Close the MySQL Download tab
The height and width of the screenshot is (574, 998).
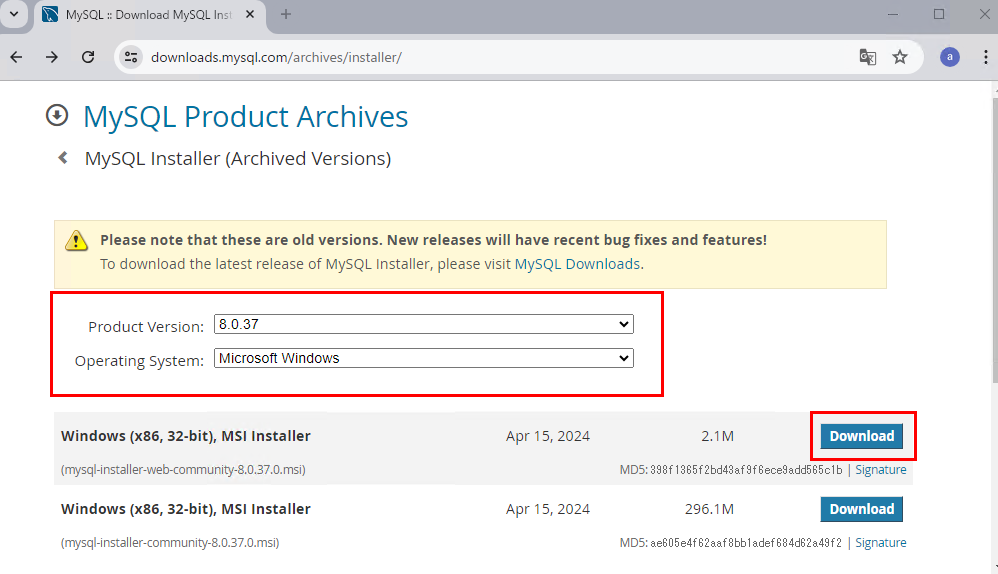pyautogui.click(x=250, y=14)
